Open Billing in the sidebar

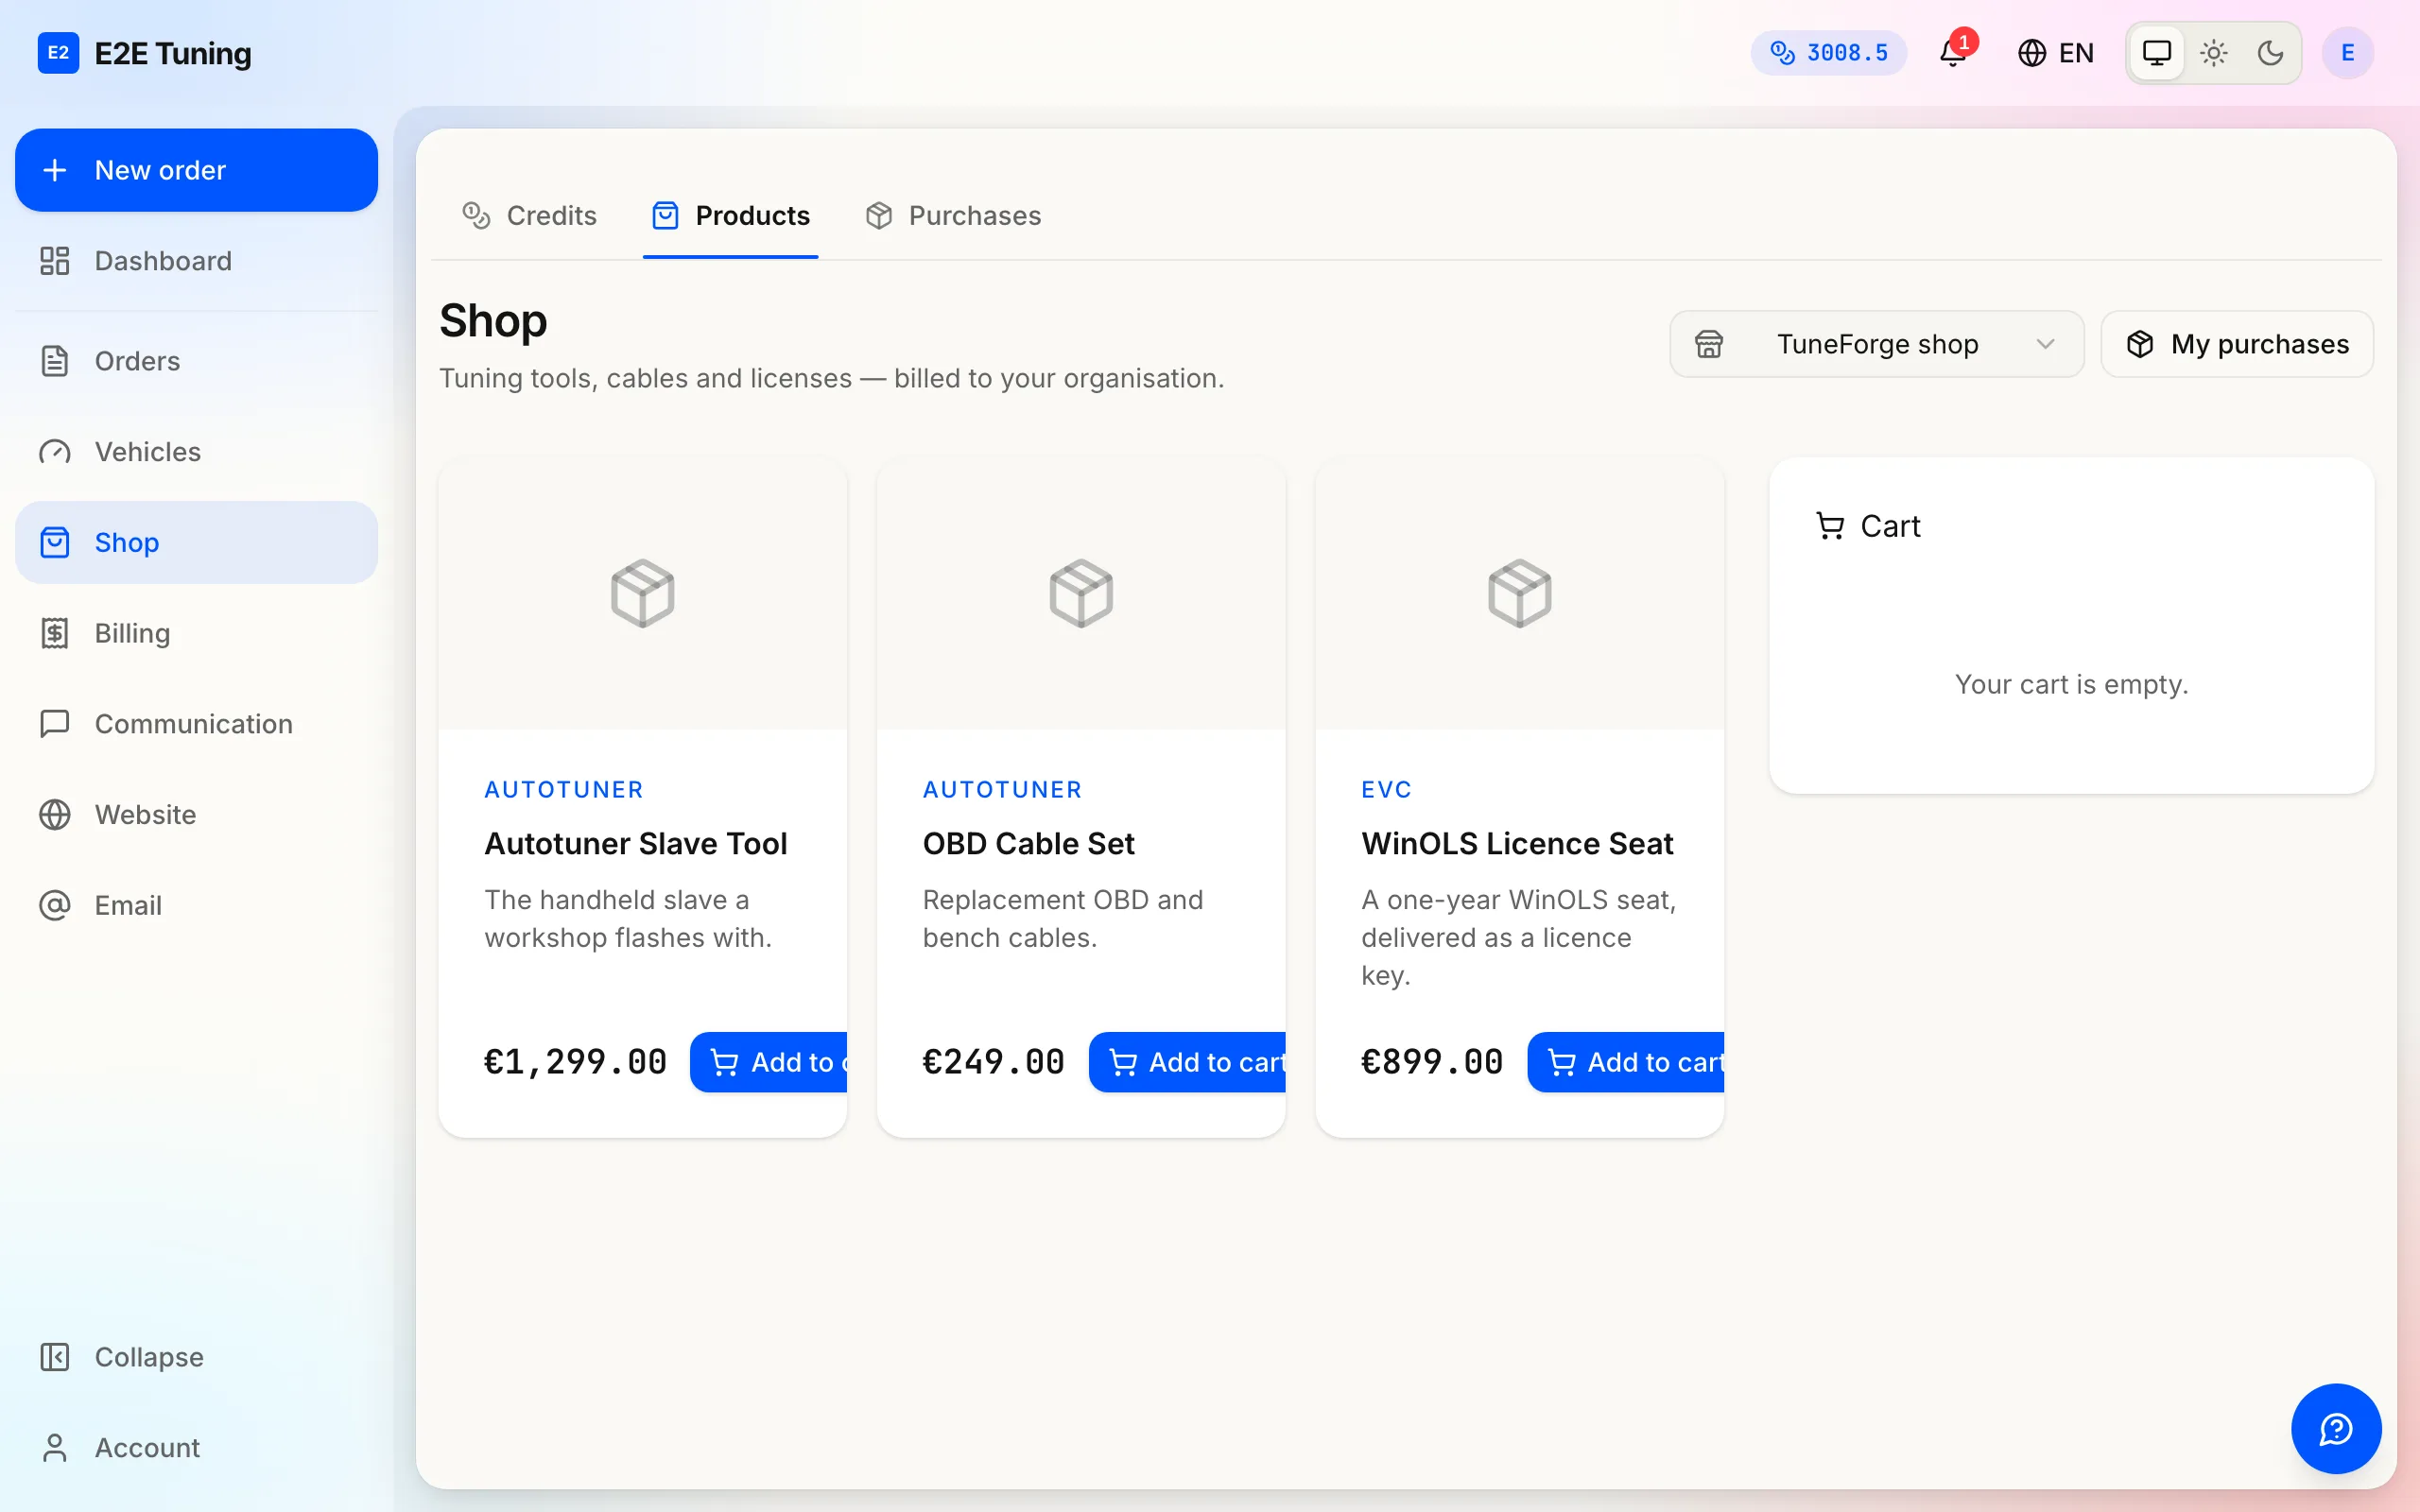pyautogui.click(x=196, y=633)
